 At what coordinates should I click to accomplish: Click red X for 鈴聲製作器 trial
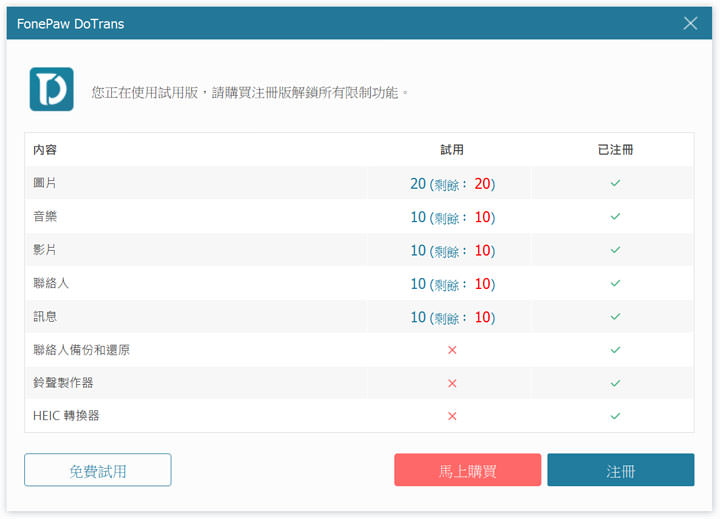(452, 383)
